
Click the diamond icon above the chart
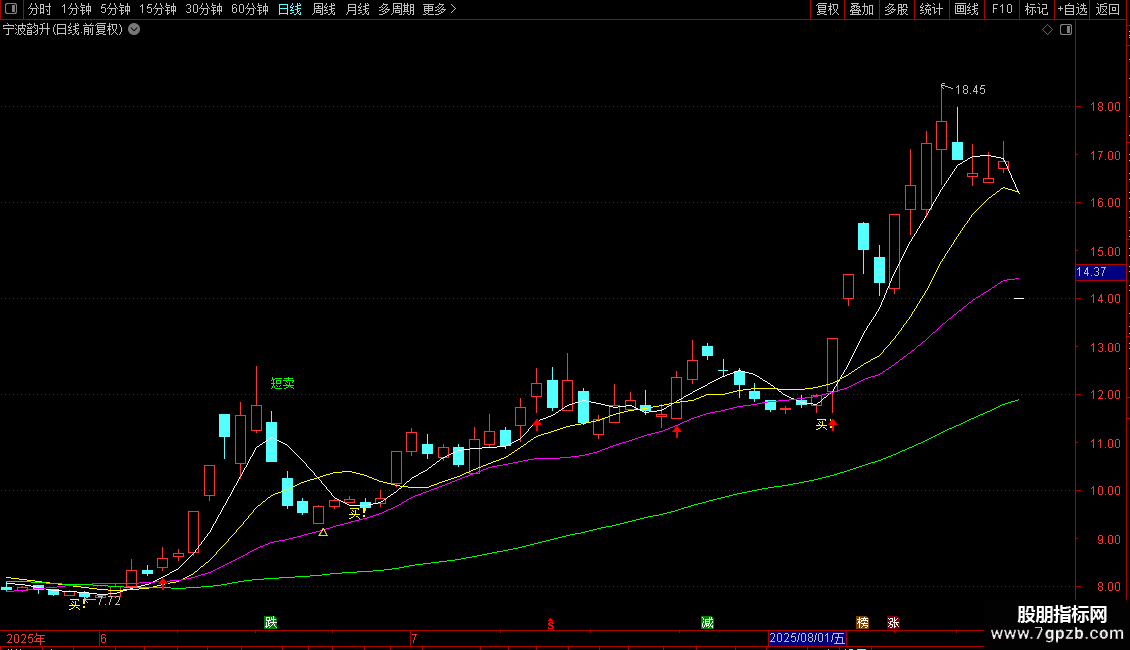(x=1047, y=30)
